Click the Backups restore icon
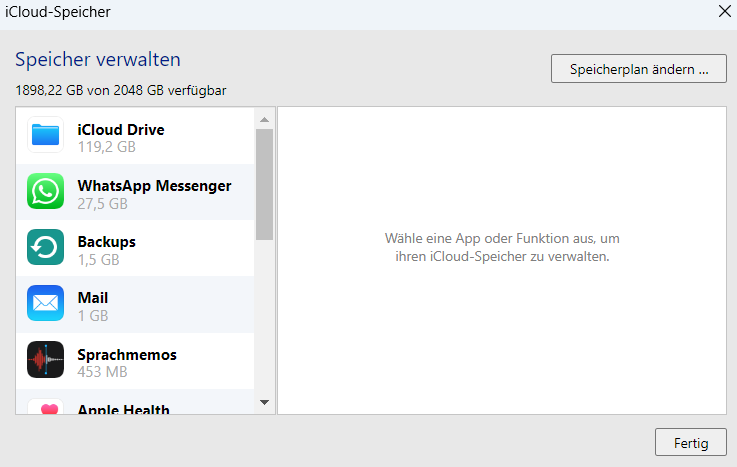This screenshot has height=467, width=737. coord(45,247)
